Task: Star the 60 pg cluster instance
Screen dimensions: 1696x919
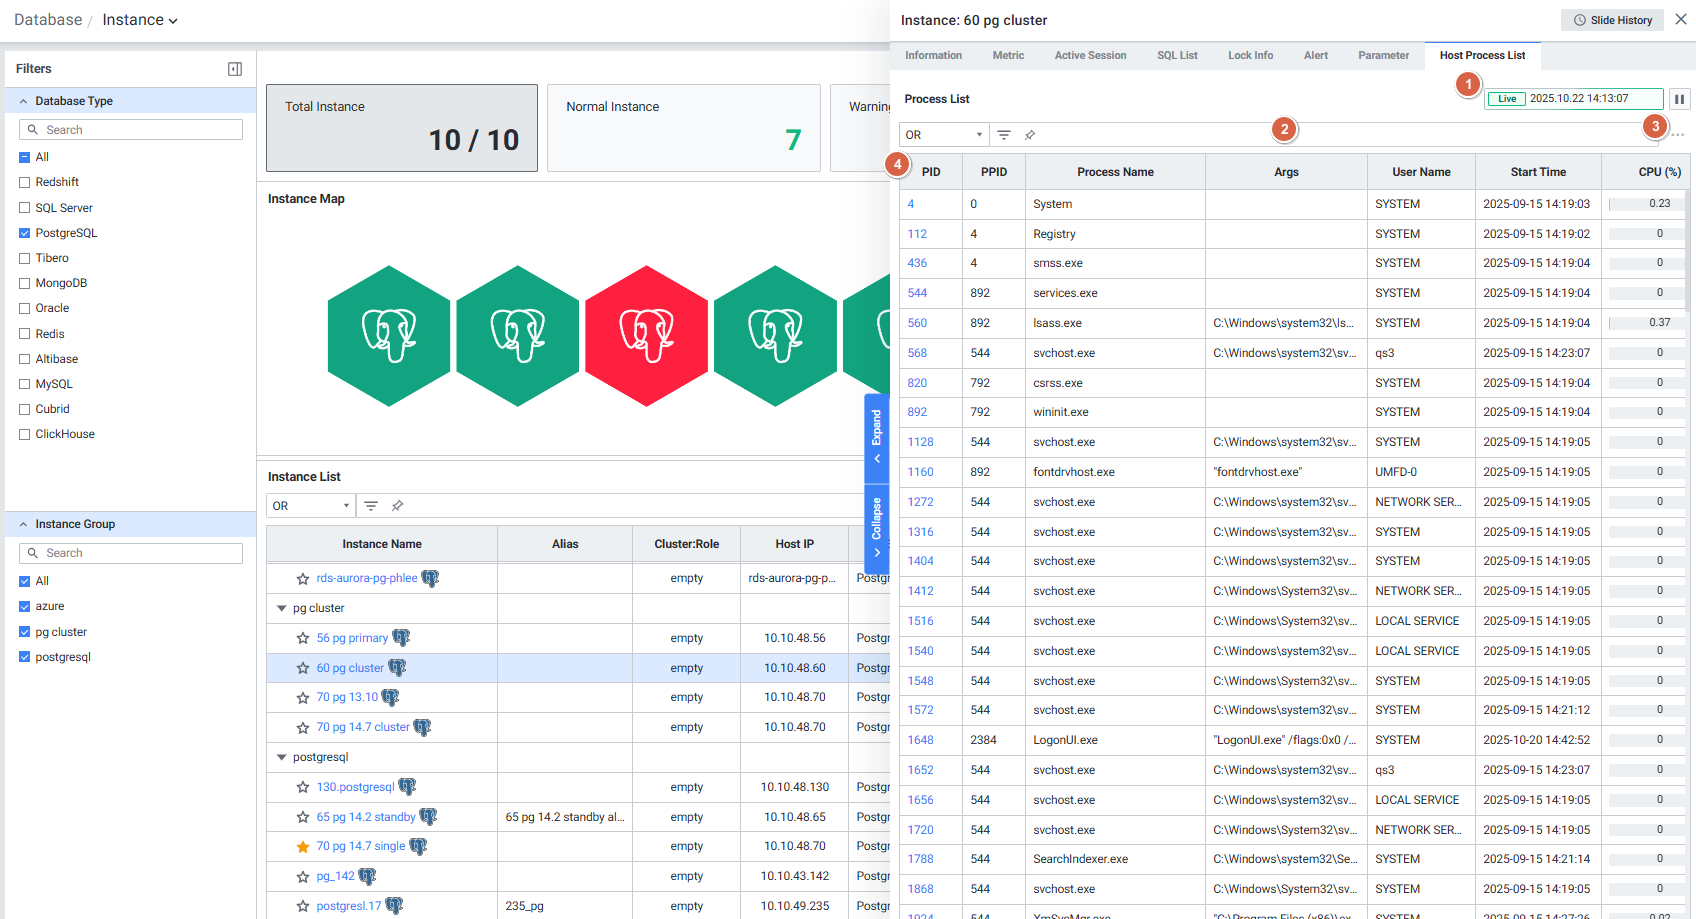Action: (x=303, y=668)
